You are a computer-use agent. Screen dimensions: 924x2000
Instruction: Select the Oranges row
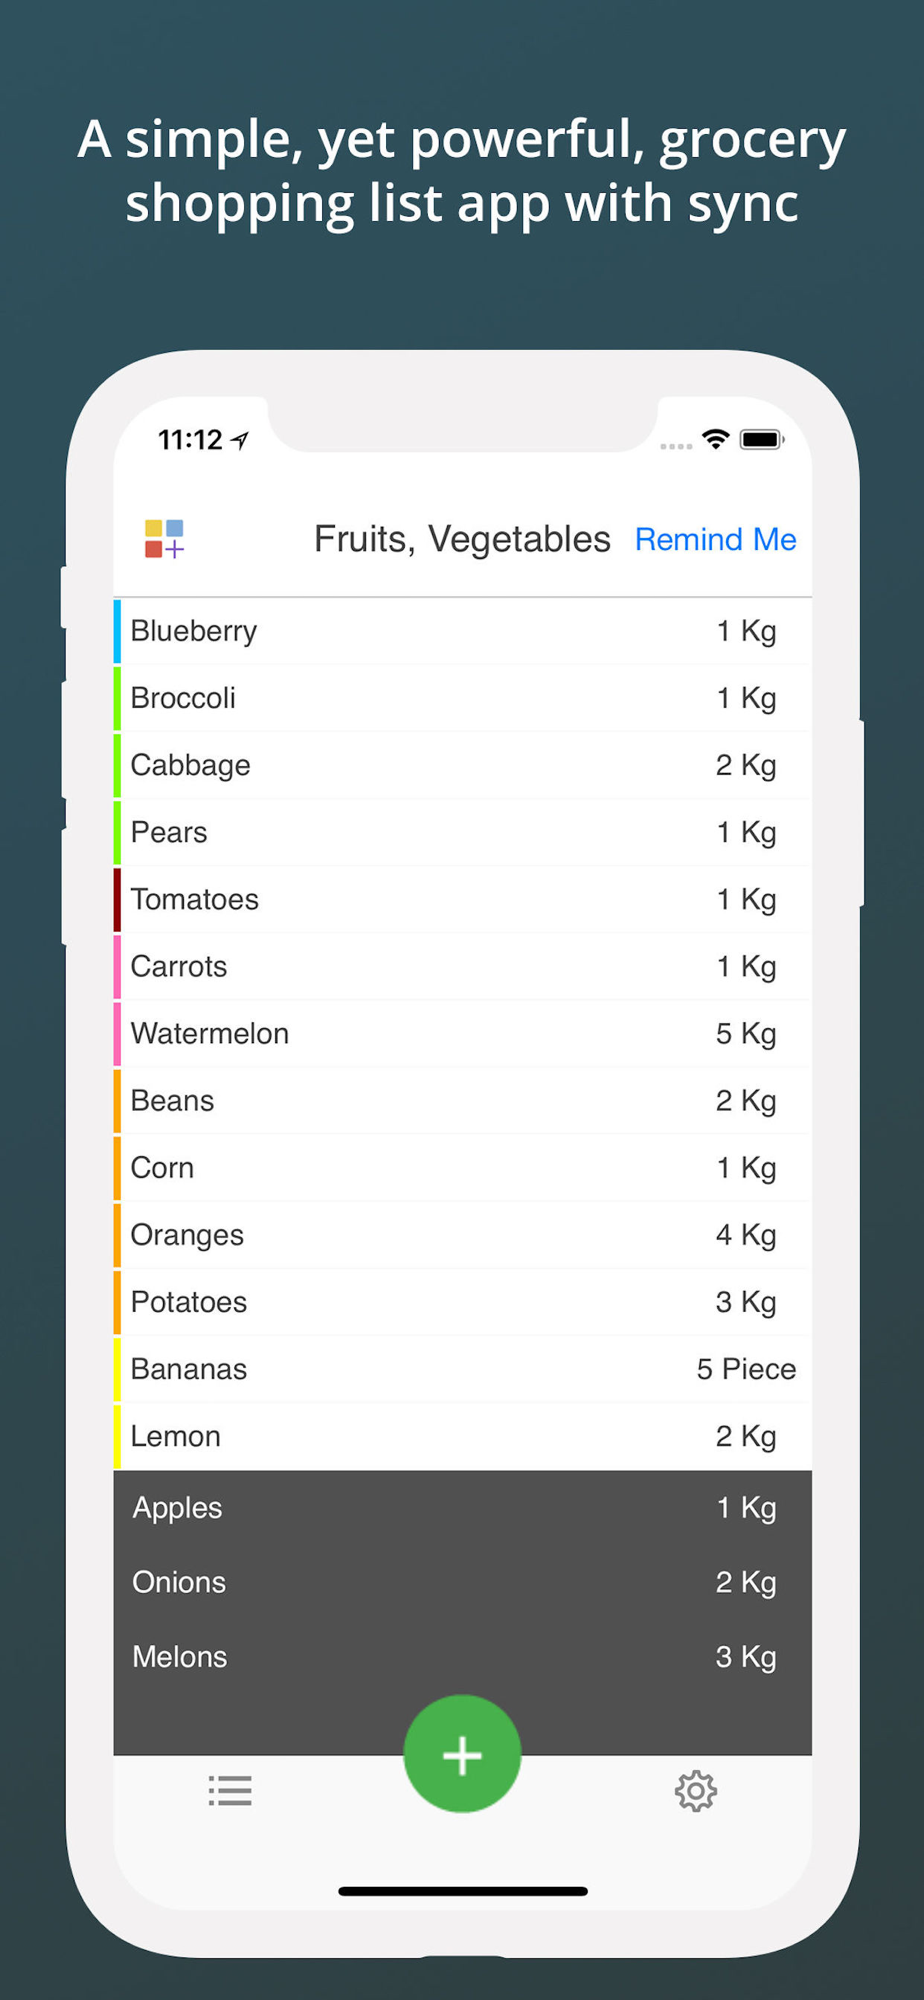pyautogui.click(x=462, y=1235)
